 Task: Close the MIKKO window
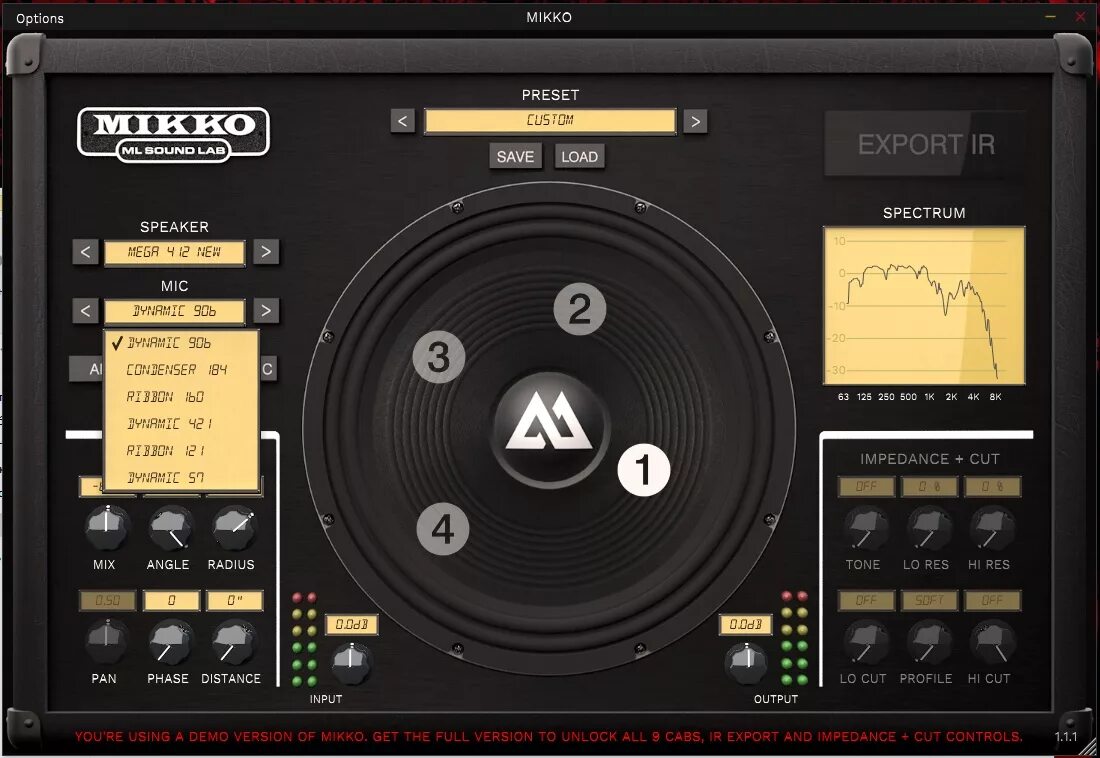(x=1080, y=16)
